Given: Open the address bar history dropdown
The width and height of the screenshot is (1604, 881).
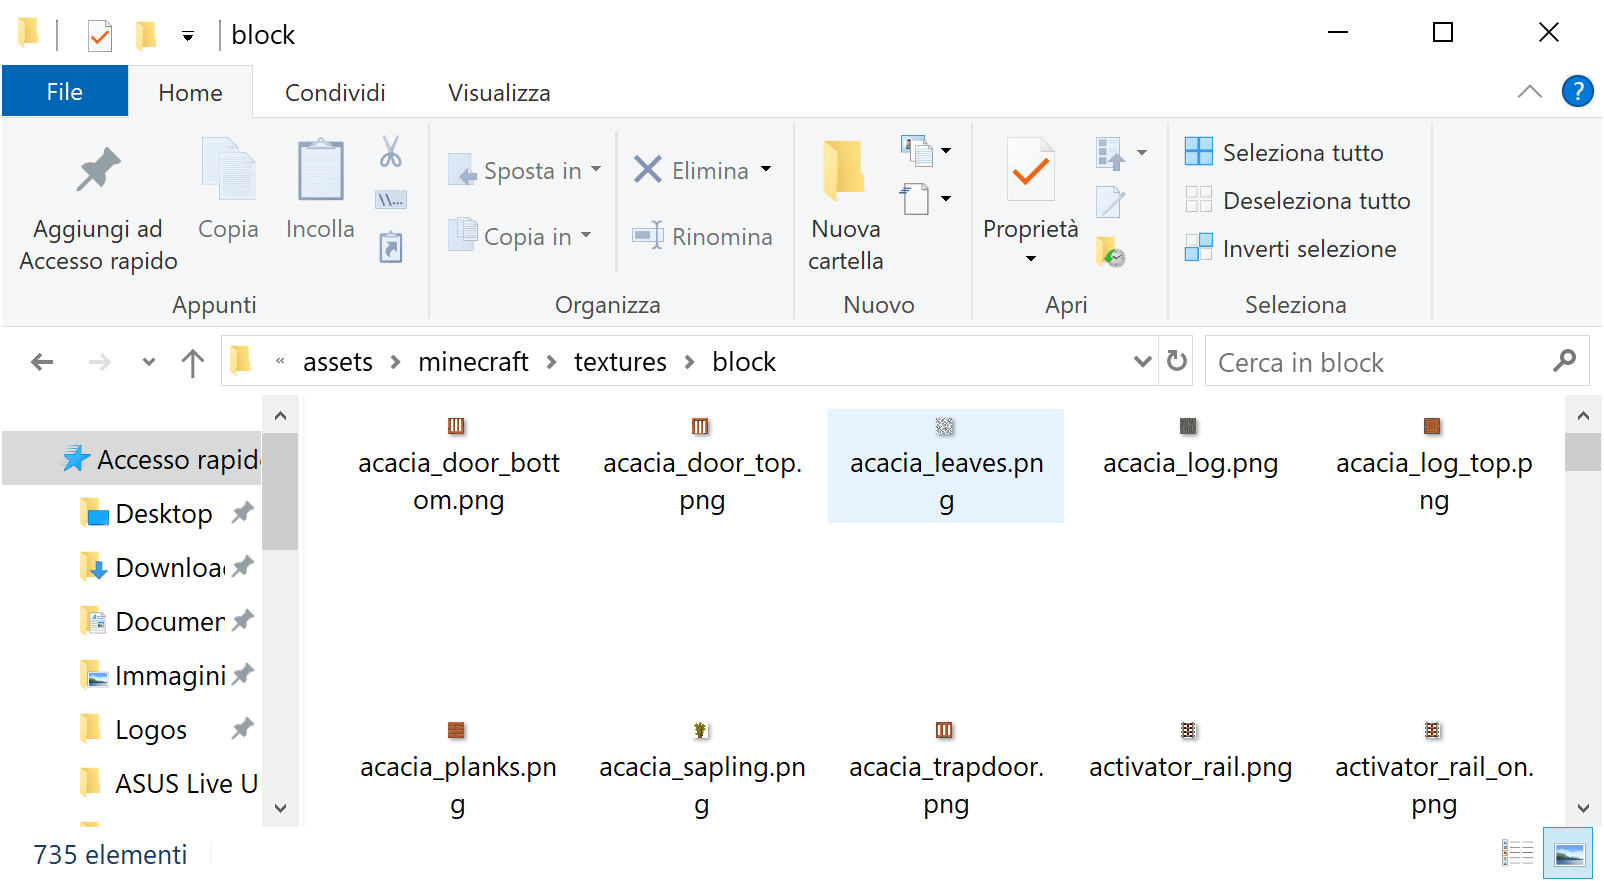Looking at the screenshot, I should point(1143,361).
